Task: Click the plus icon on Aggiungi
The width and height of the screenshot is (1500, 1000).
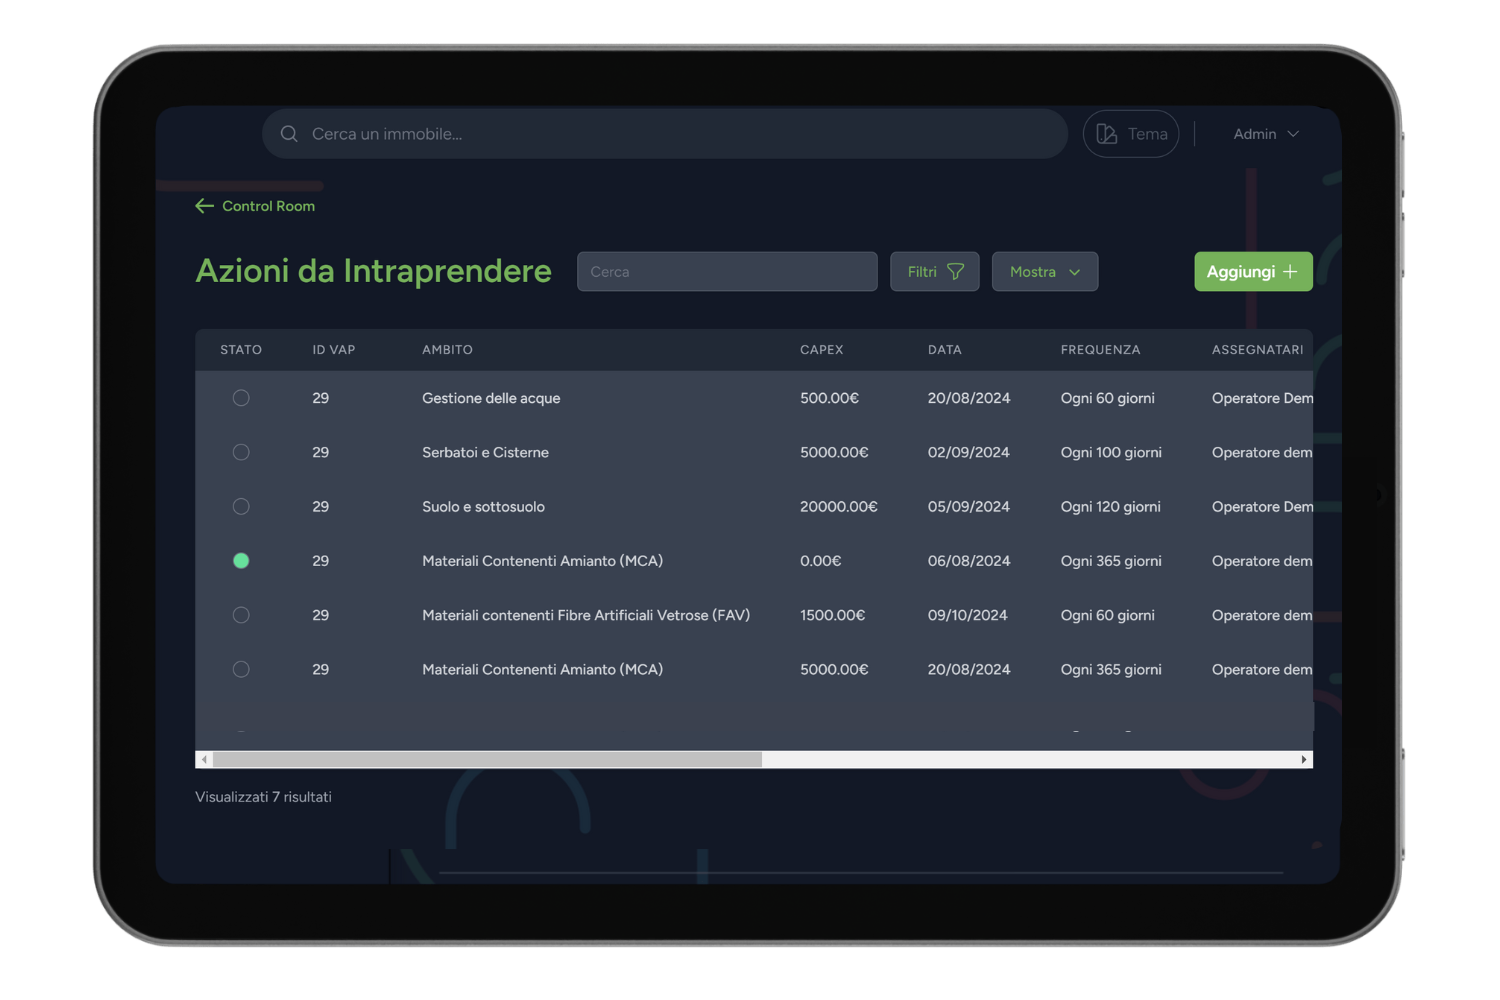Action: (x=1290, y=272)
